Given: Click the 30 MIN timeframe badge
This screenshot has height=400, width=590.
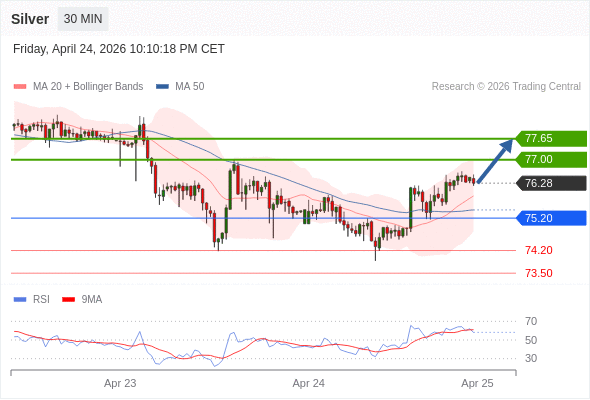Looking at the screenshot, I should coord(83,19).
